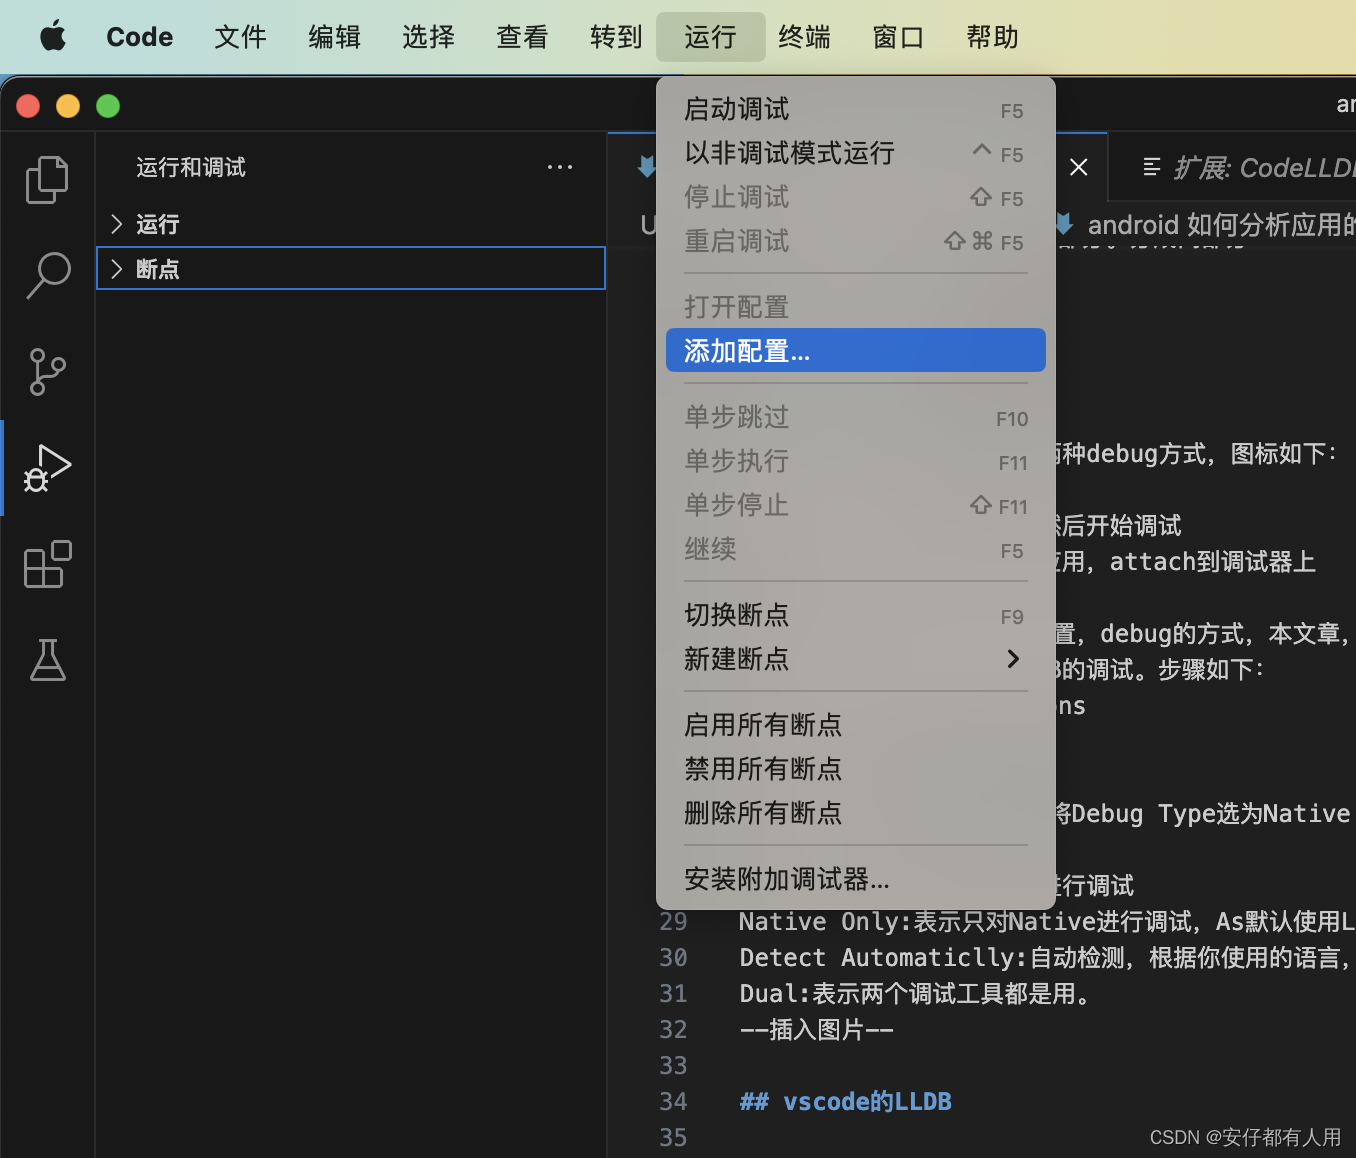Image resolution: width=1356 pixels, height=1158 pixels.
Task: Open Source Control branch icon
Action: coord(47,371)
